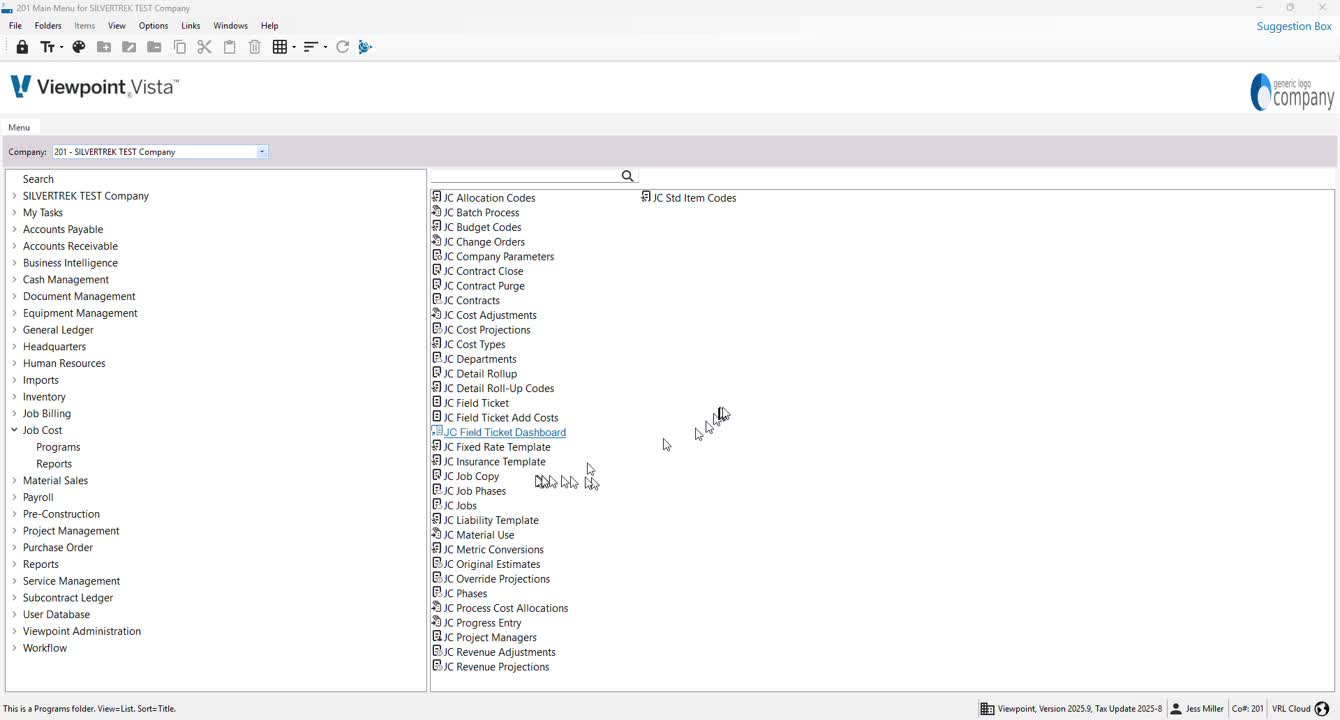Open the Windows menu
The height and width of the screenshot is (720, 1340).
coord(230,26)
